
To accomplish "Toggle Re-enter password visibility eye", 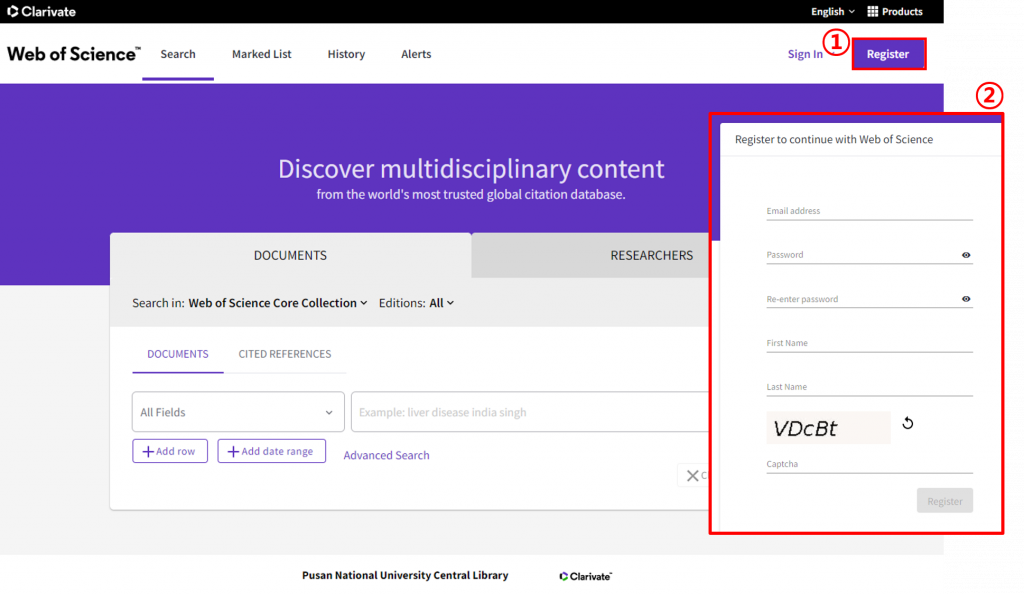I will coord(966,299).
